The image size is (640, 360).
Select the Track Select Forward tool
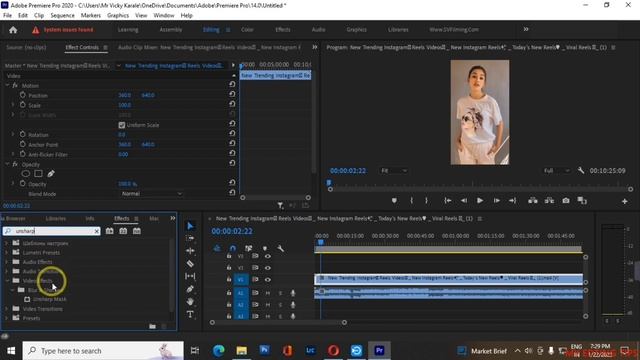190,238
